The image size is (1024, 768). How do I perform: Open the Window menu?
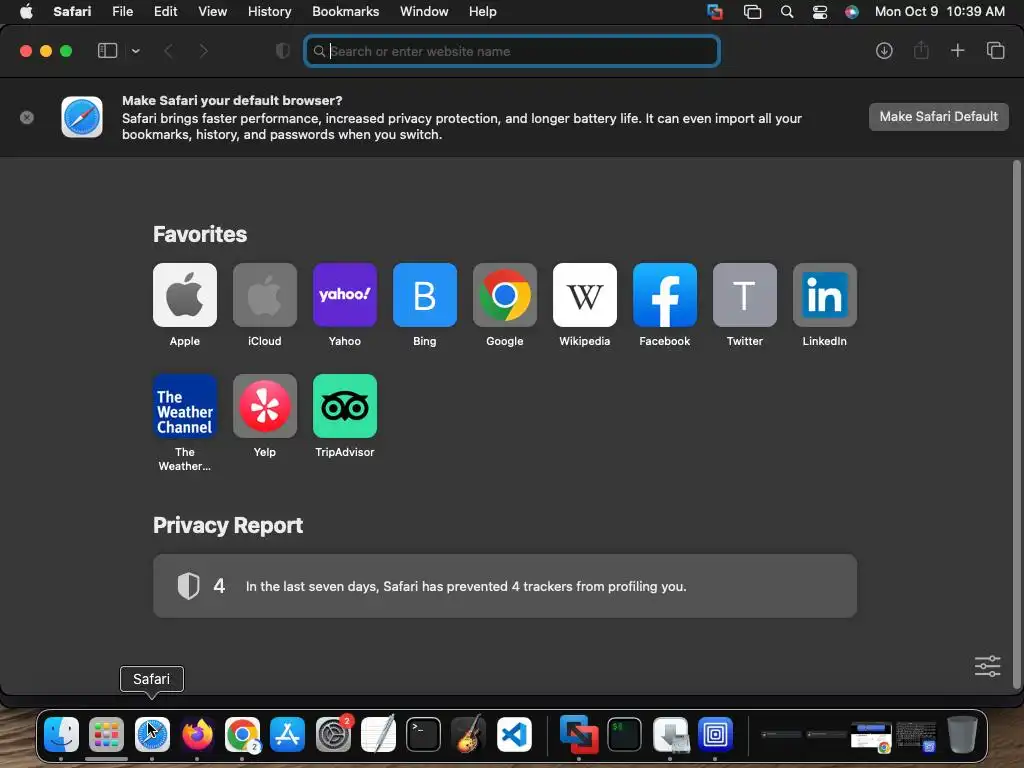click(x=424, y=11)
